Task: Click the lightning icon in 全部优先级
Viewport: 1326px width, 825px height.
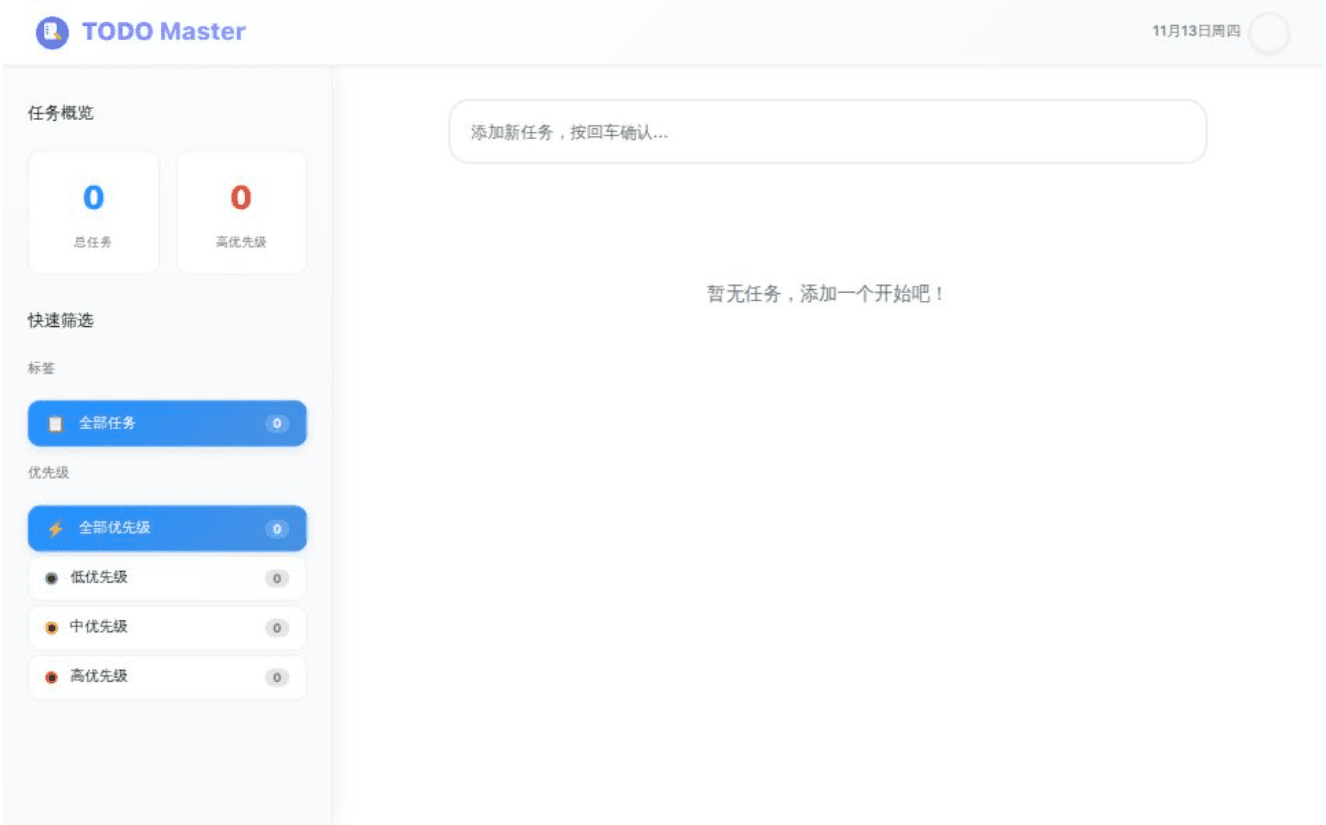Action: click(55, 528)
